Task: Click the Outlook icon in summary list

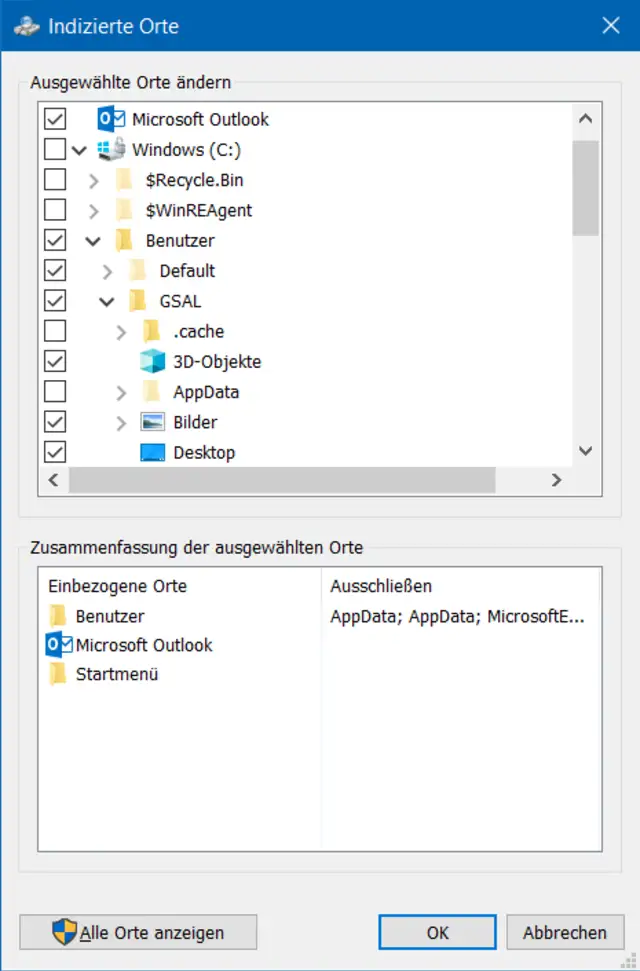Action: (x=59, y=645)
